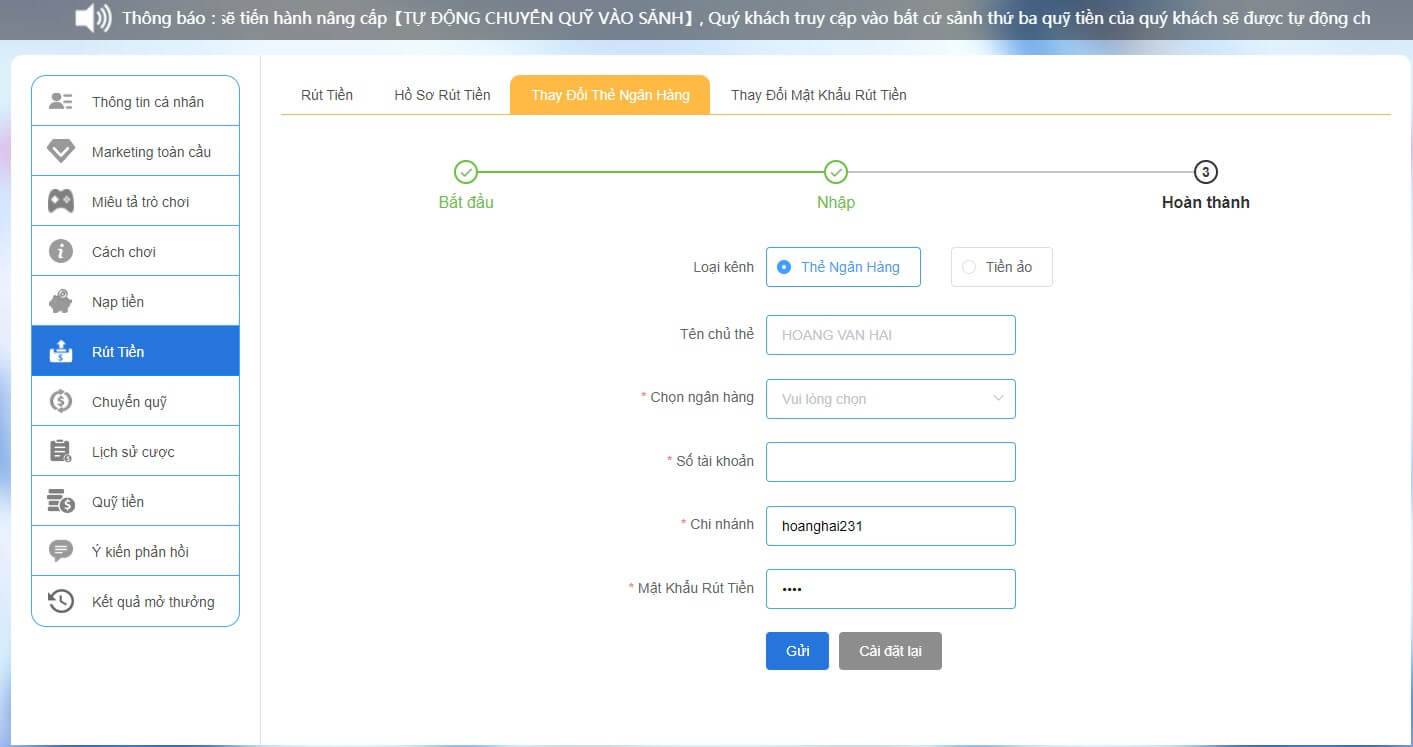
Task: Click the dollar cycle icon for Chuyển quỹ
Action: tap(61, 401)
